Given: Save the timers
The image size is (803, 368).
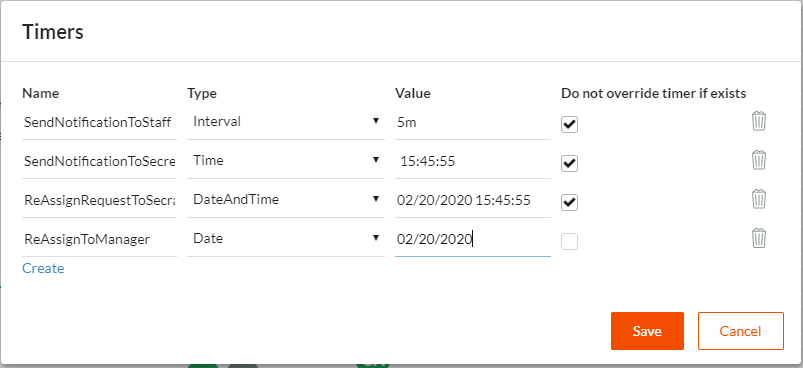Looking at the screenshot, I should click(x=647, y=331).
